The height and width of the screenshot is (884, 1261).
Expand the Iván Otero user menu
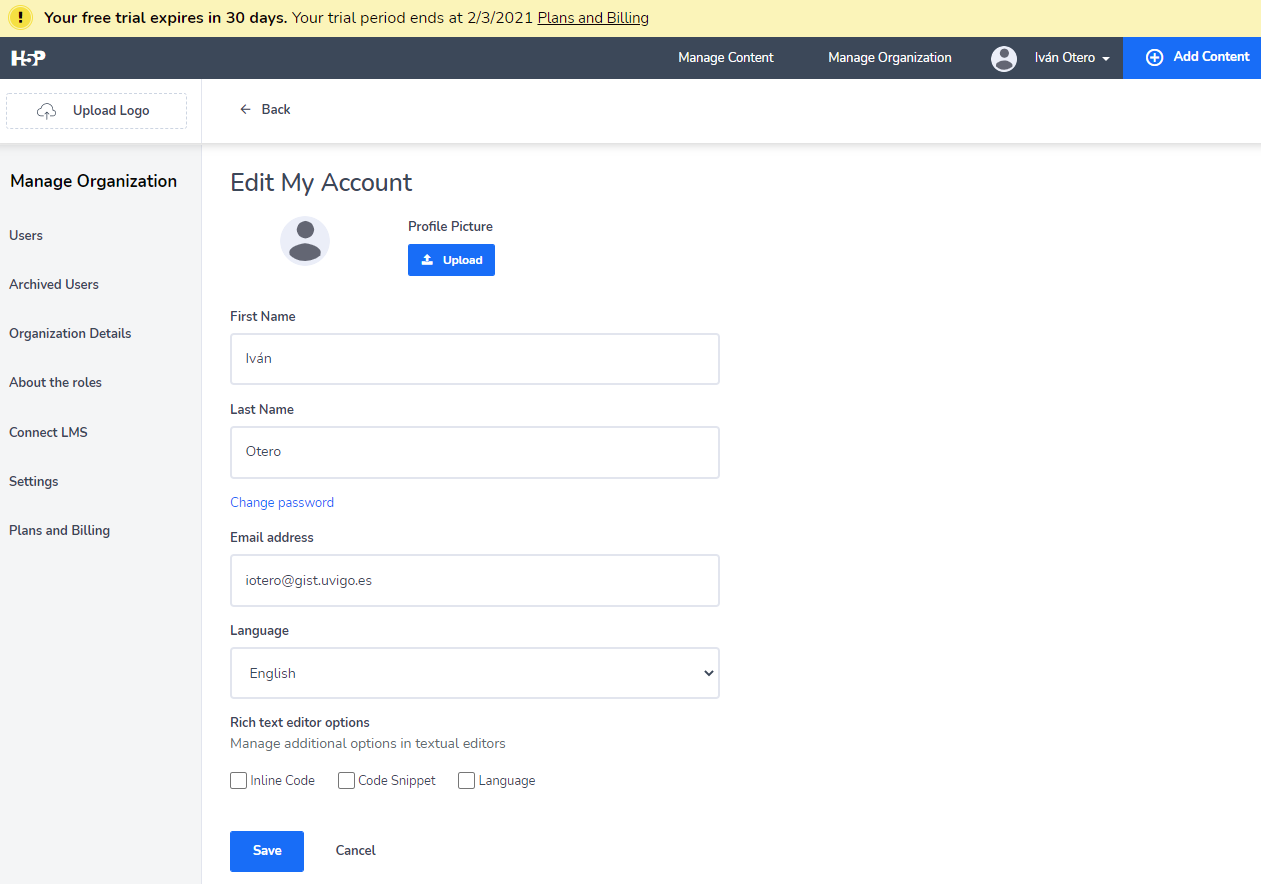coord(1072,58)
